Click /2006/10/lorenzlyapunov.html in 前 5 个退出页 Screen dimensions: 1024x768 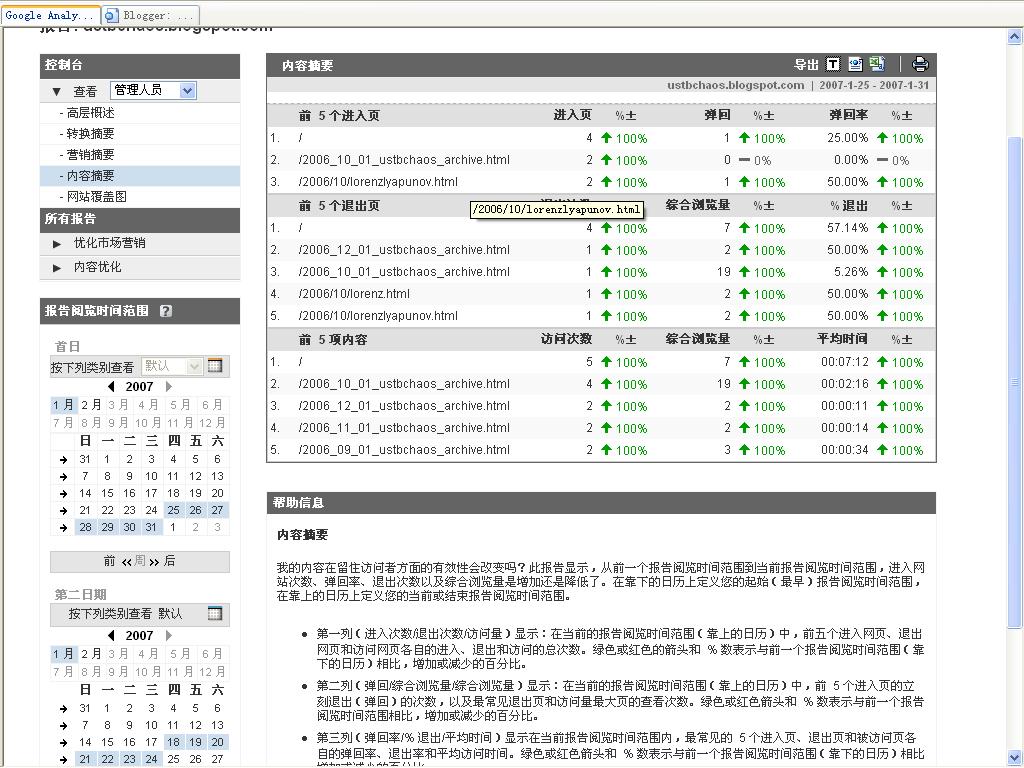click(x=377, y=316)
